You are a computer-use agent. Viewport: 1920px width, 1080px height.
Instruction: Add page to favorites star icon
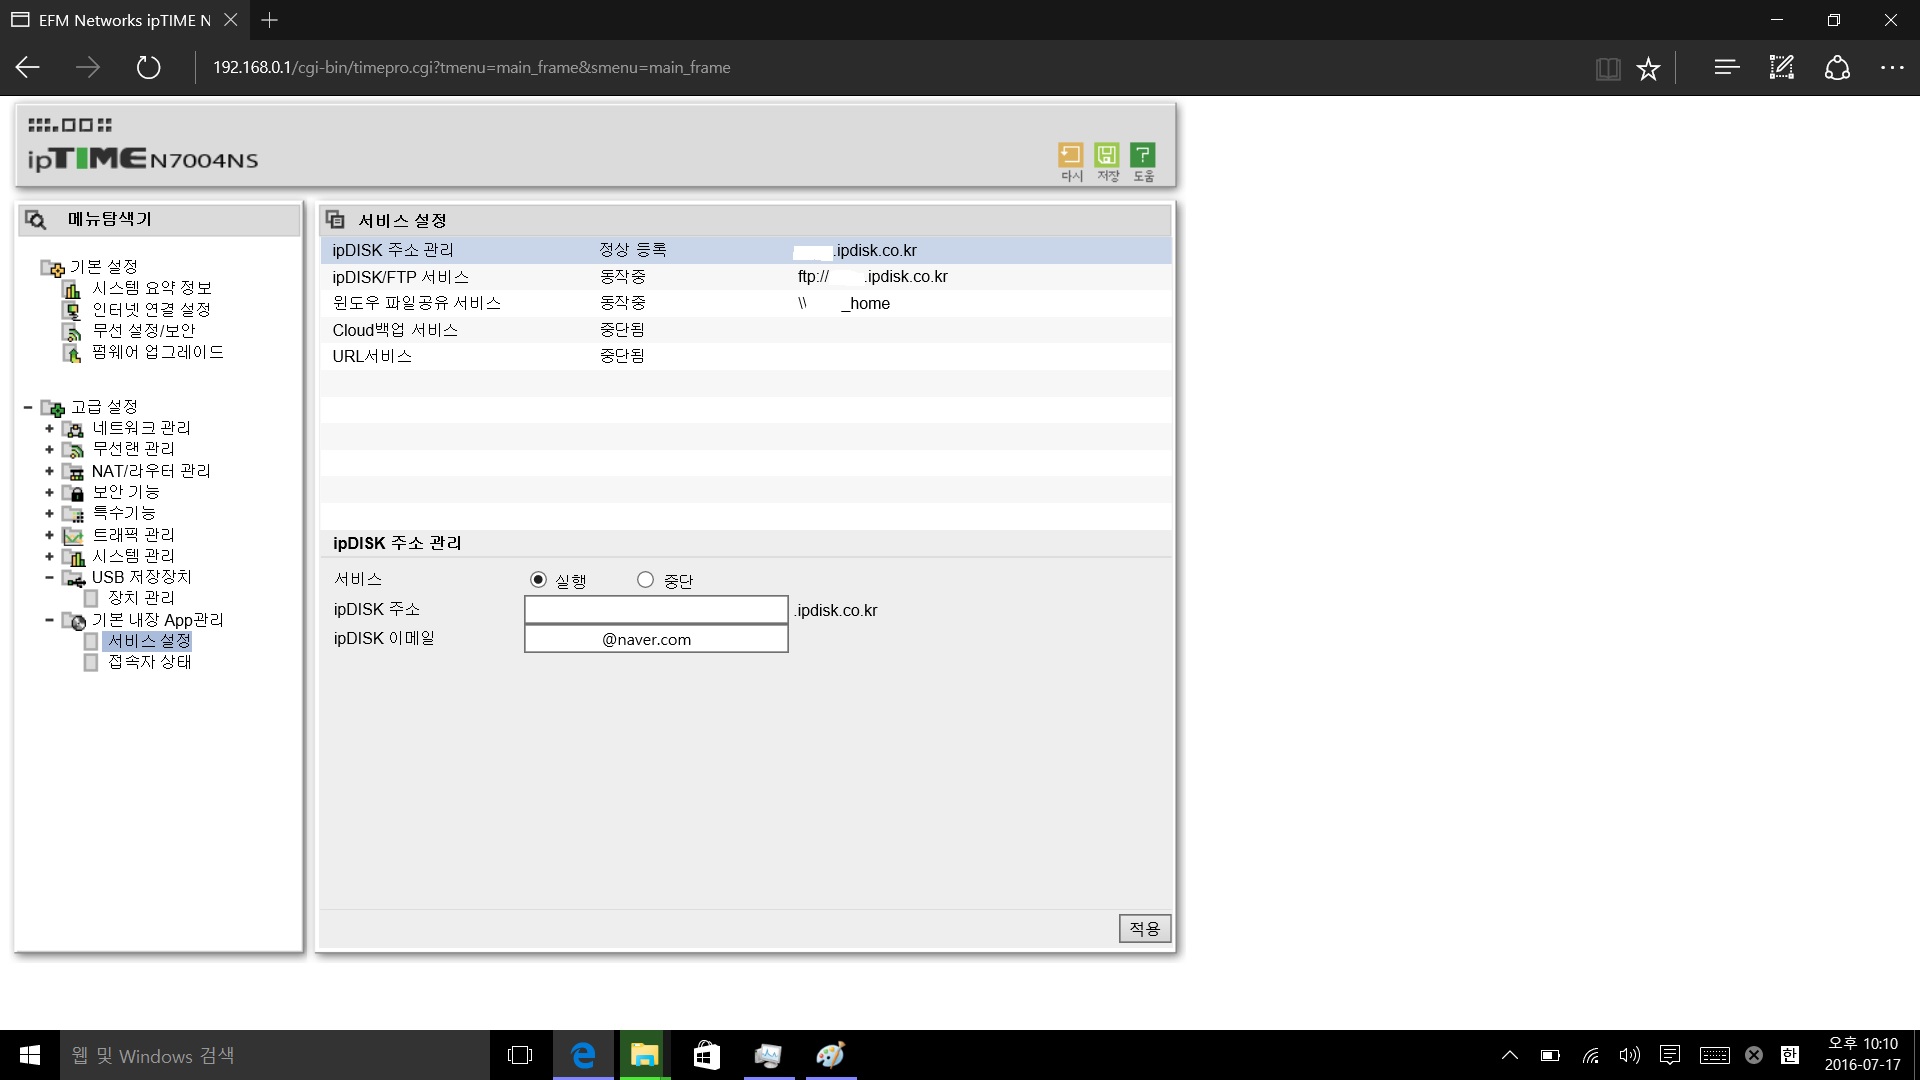point(1648,68)
